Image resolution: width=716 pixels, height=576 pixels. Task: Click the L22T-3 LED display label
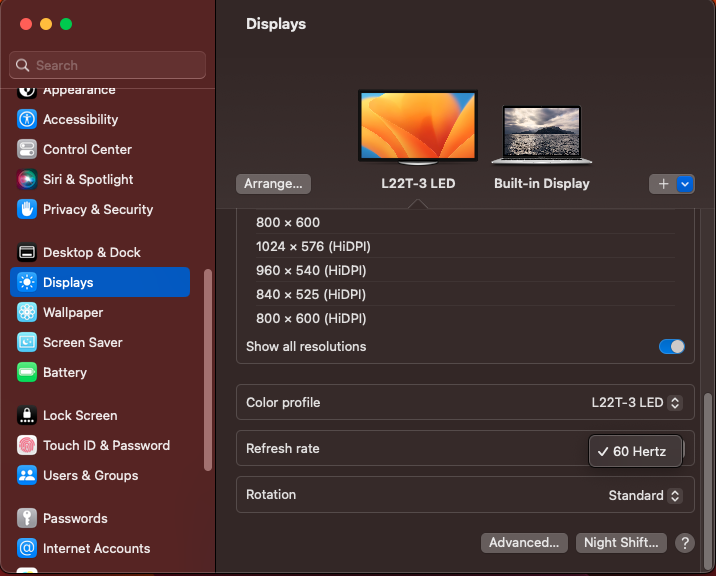[x=418, y=184]
